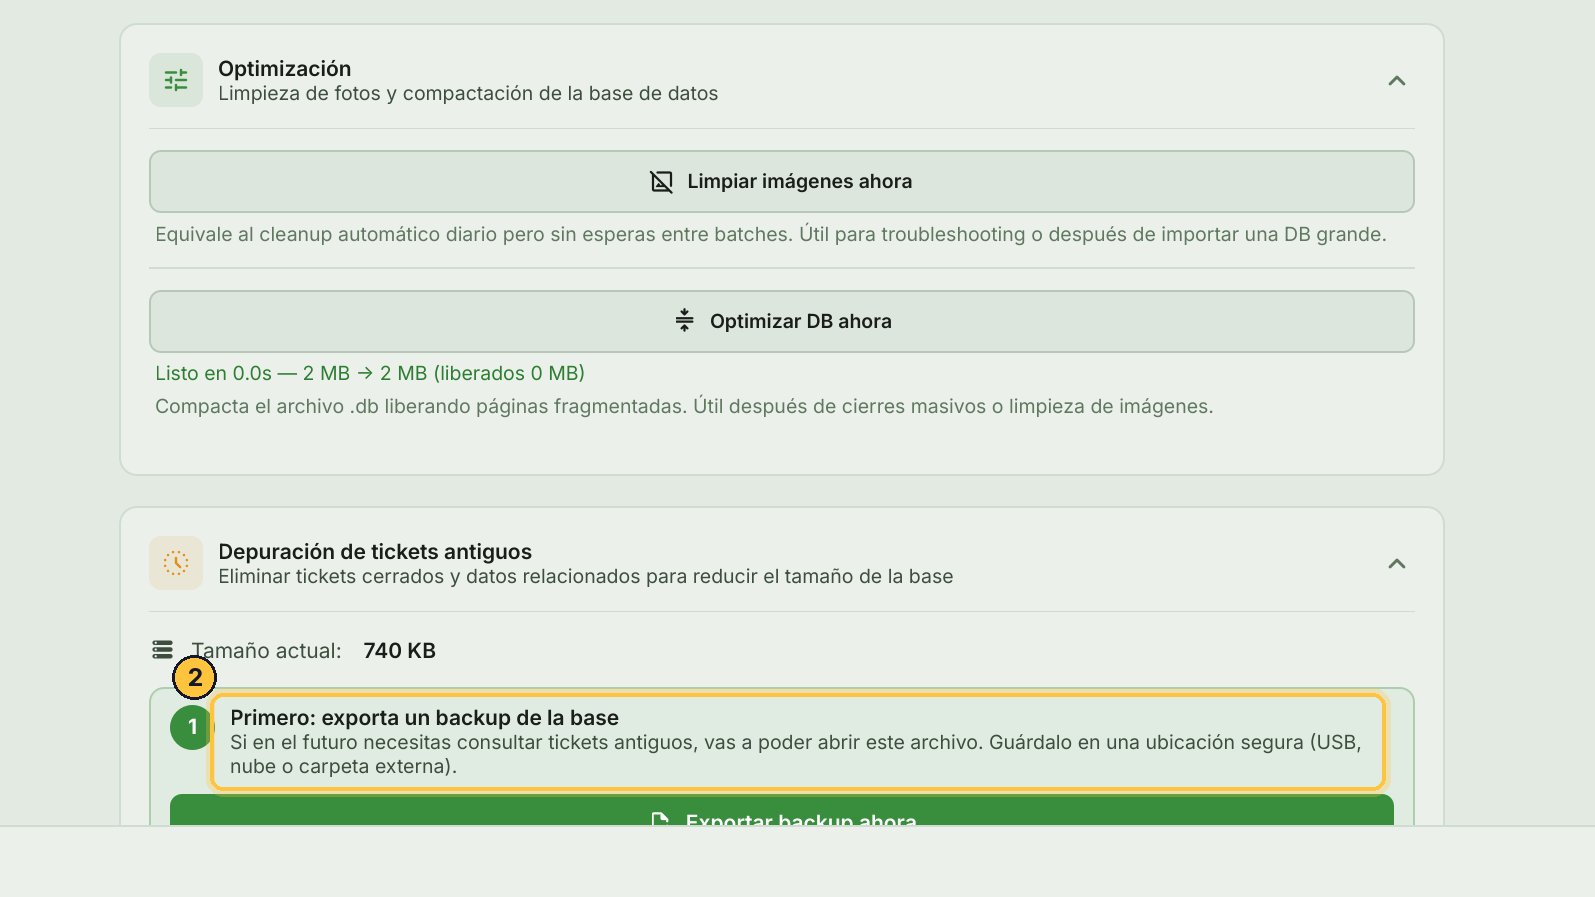
Task: Collapse the Optimización section chevron
Action: click(x=1397, y=81)
